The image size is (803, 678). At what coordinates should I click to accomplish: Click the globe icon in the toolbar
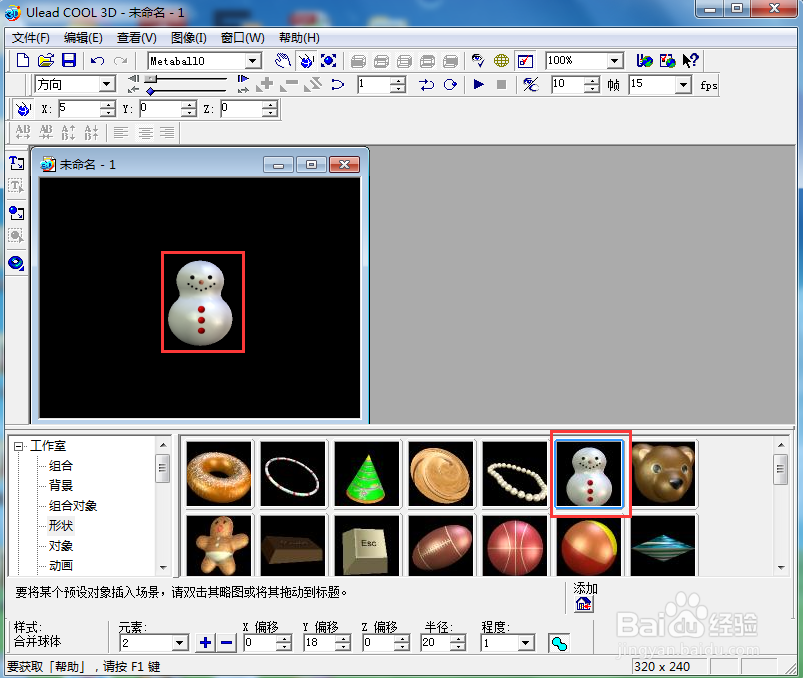501,60
